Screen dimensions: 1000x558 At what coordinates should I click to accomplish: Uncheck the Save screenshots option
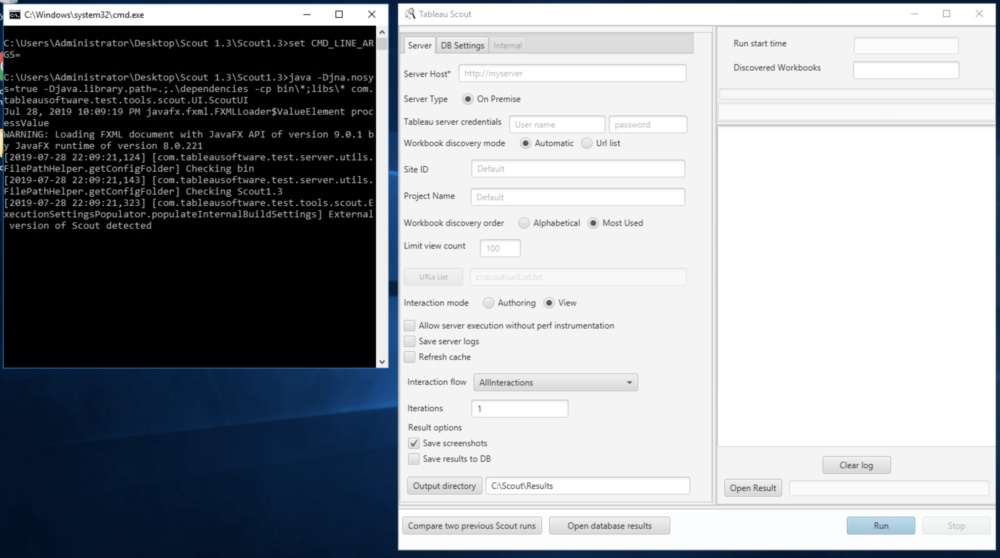coord(414,443)
